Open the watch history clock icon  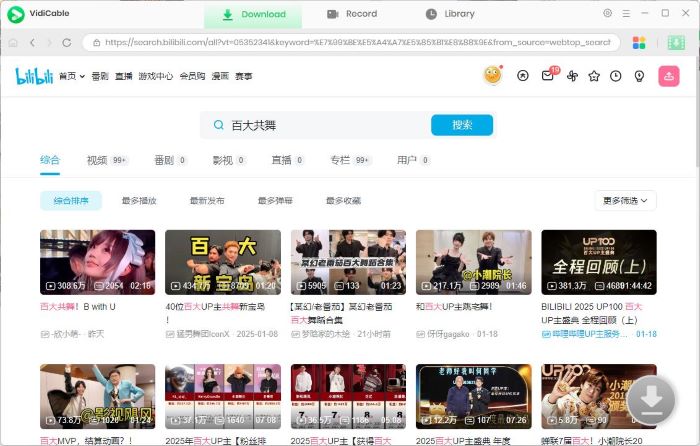click(x=616, y=76)
